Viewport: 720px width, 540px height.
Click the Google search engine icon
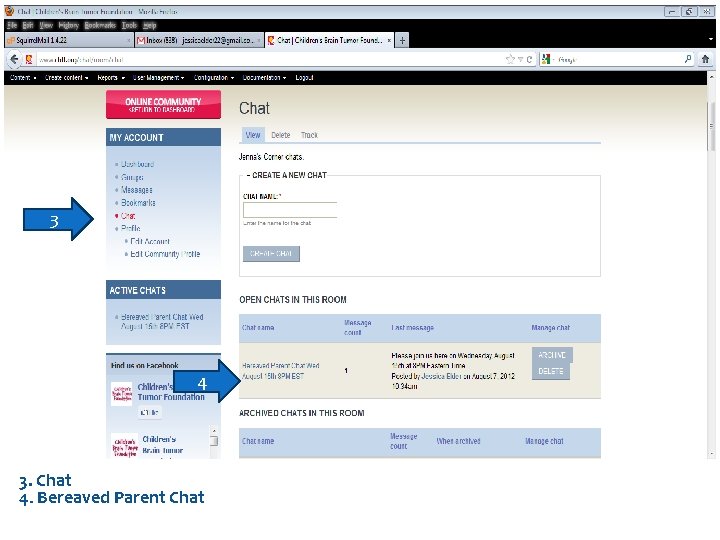click(546, 59)
